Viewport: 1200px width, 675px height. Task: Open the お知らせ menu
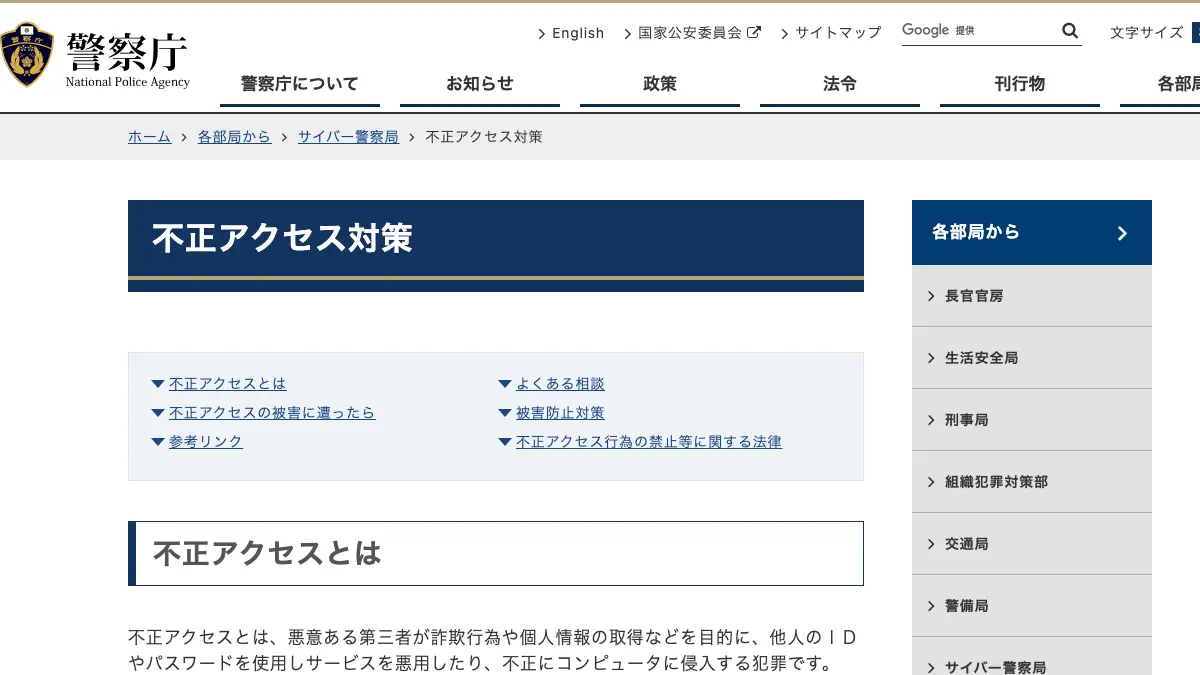point(480,85)
